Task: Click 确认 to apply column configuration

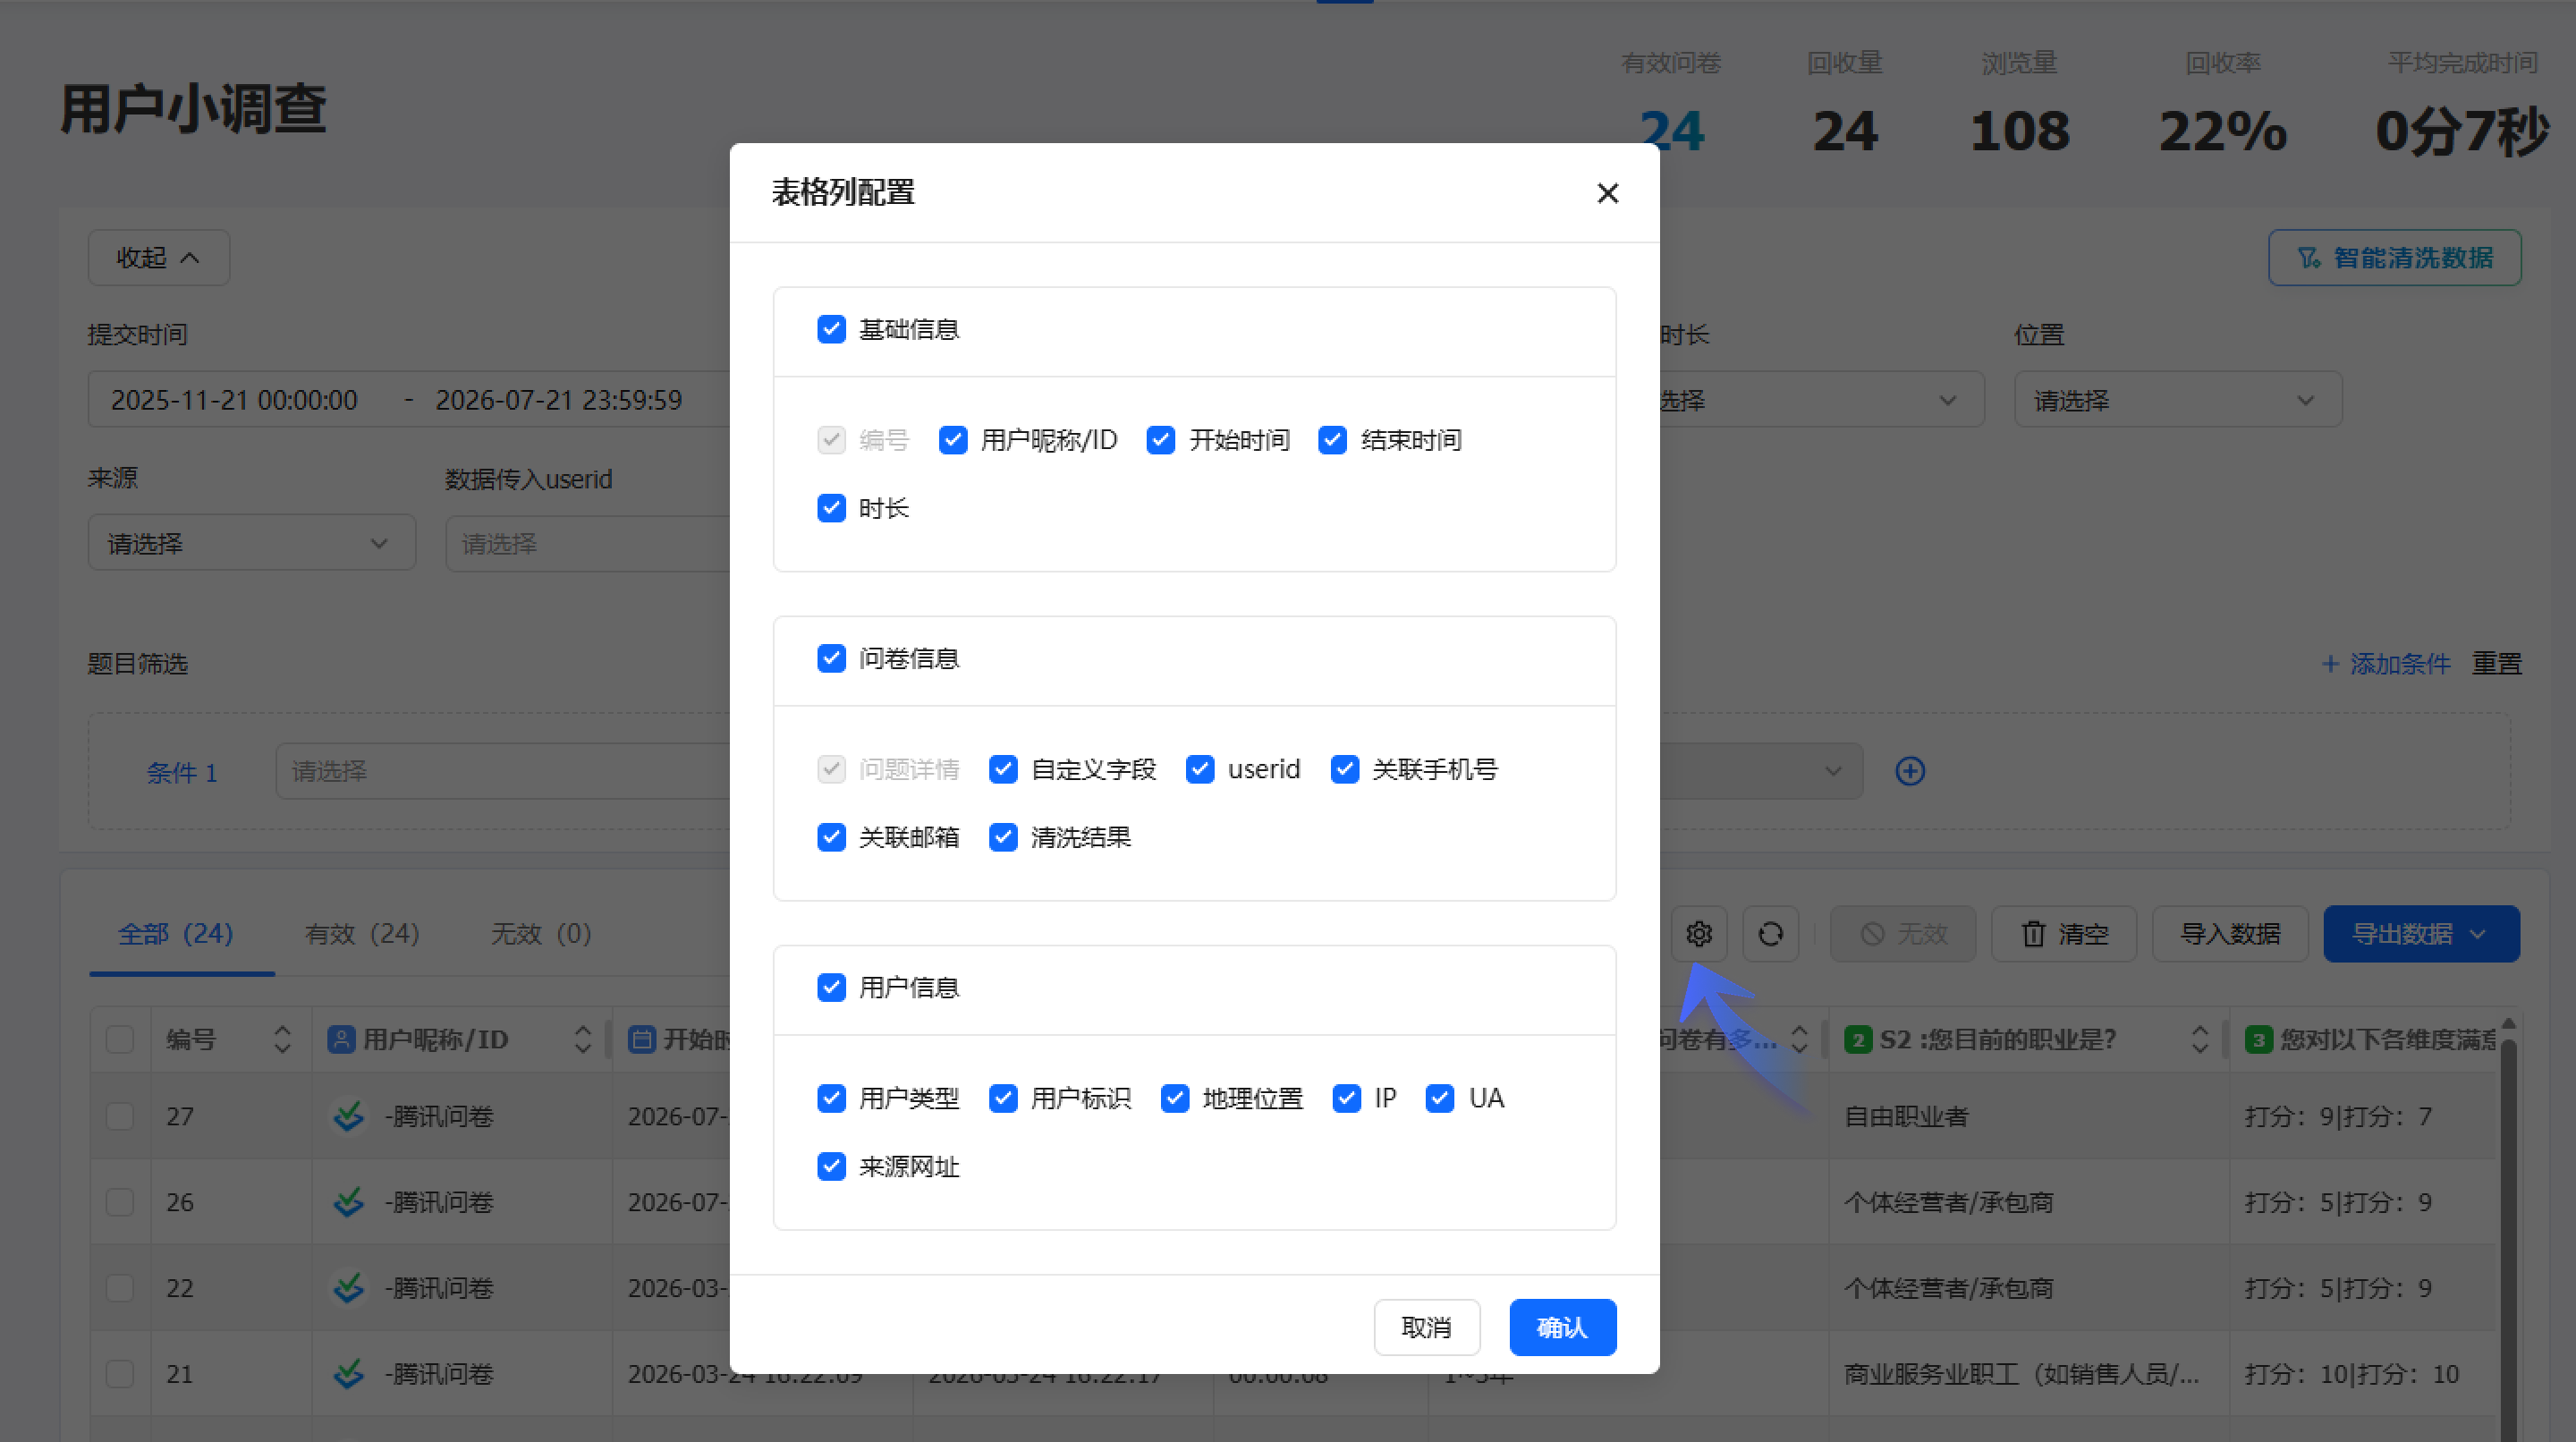Action: click(1562, 1327)
